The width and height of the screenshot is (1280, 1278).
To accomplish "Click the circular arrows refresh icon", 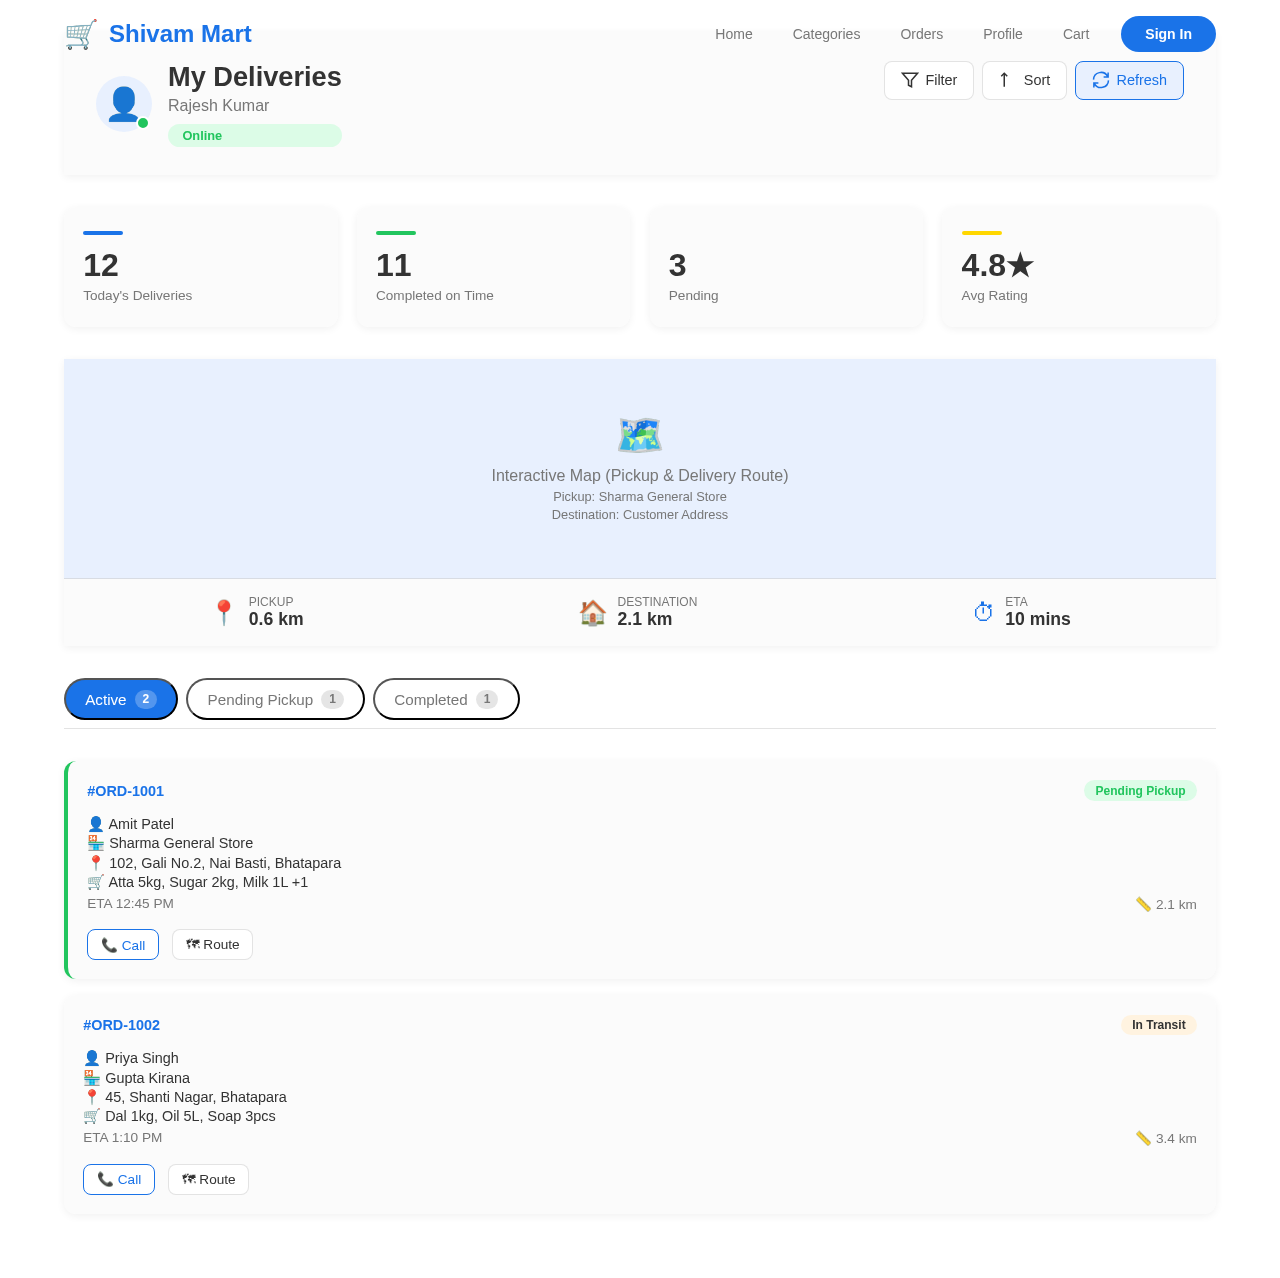I will (x=1101, y=80).
